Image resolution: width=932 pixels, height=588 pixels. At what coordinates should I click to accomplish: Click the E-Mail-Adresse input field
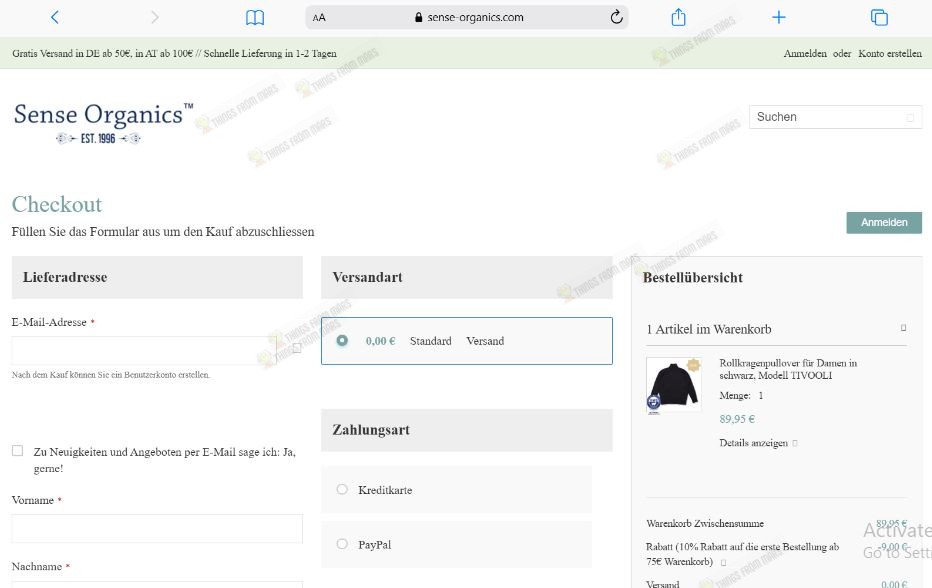(x=144, y=350)
